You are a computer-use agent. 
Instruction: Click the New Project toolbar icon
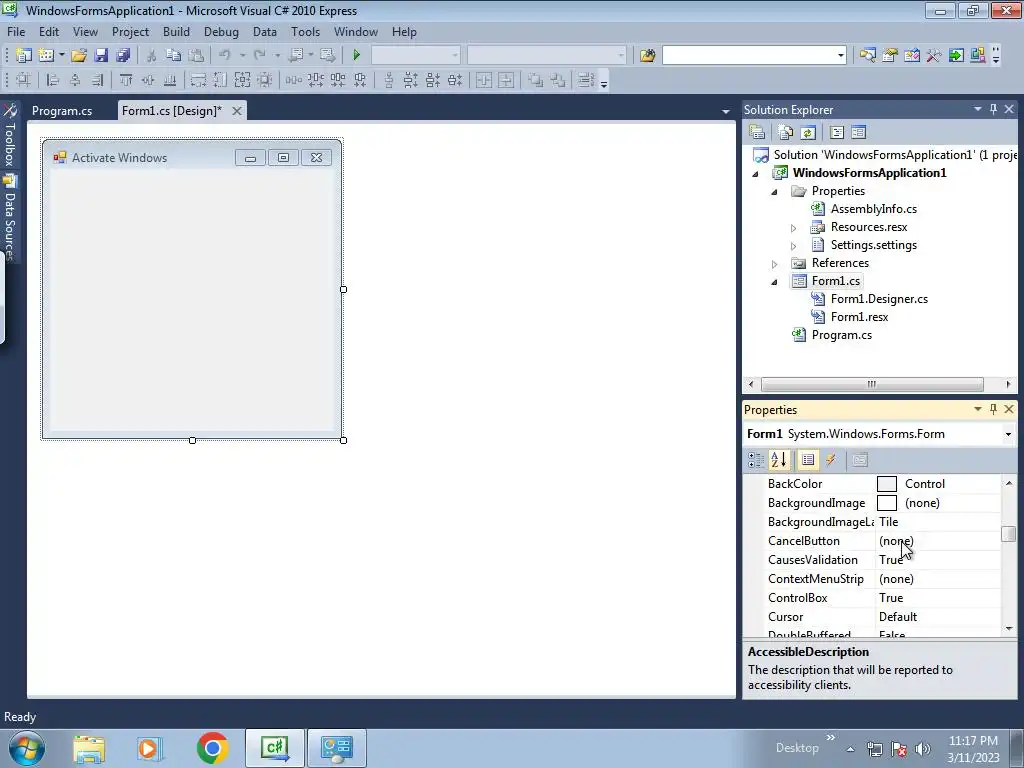point(24,56)
